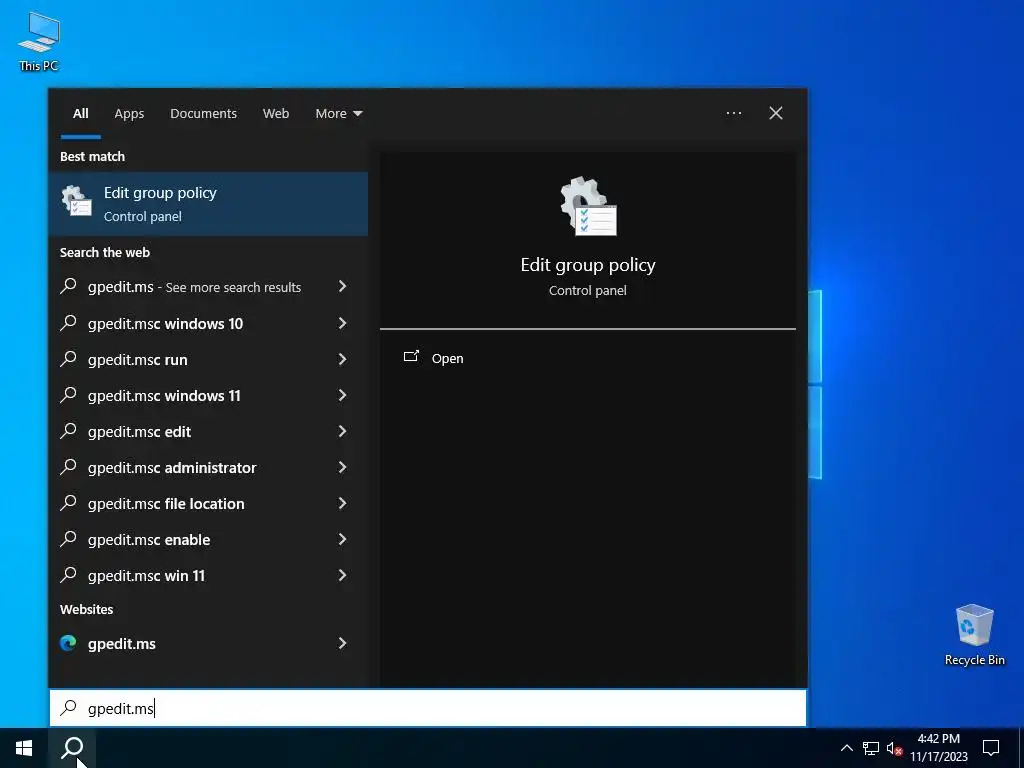Click the large Edit group policy icon in preview
This screenshot has height=768, width=1024.
coord(588,206)
